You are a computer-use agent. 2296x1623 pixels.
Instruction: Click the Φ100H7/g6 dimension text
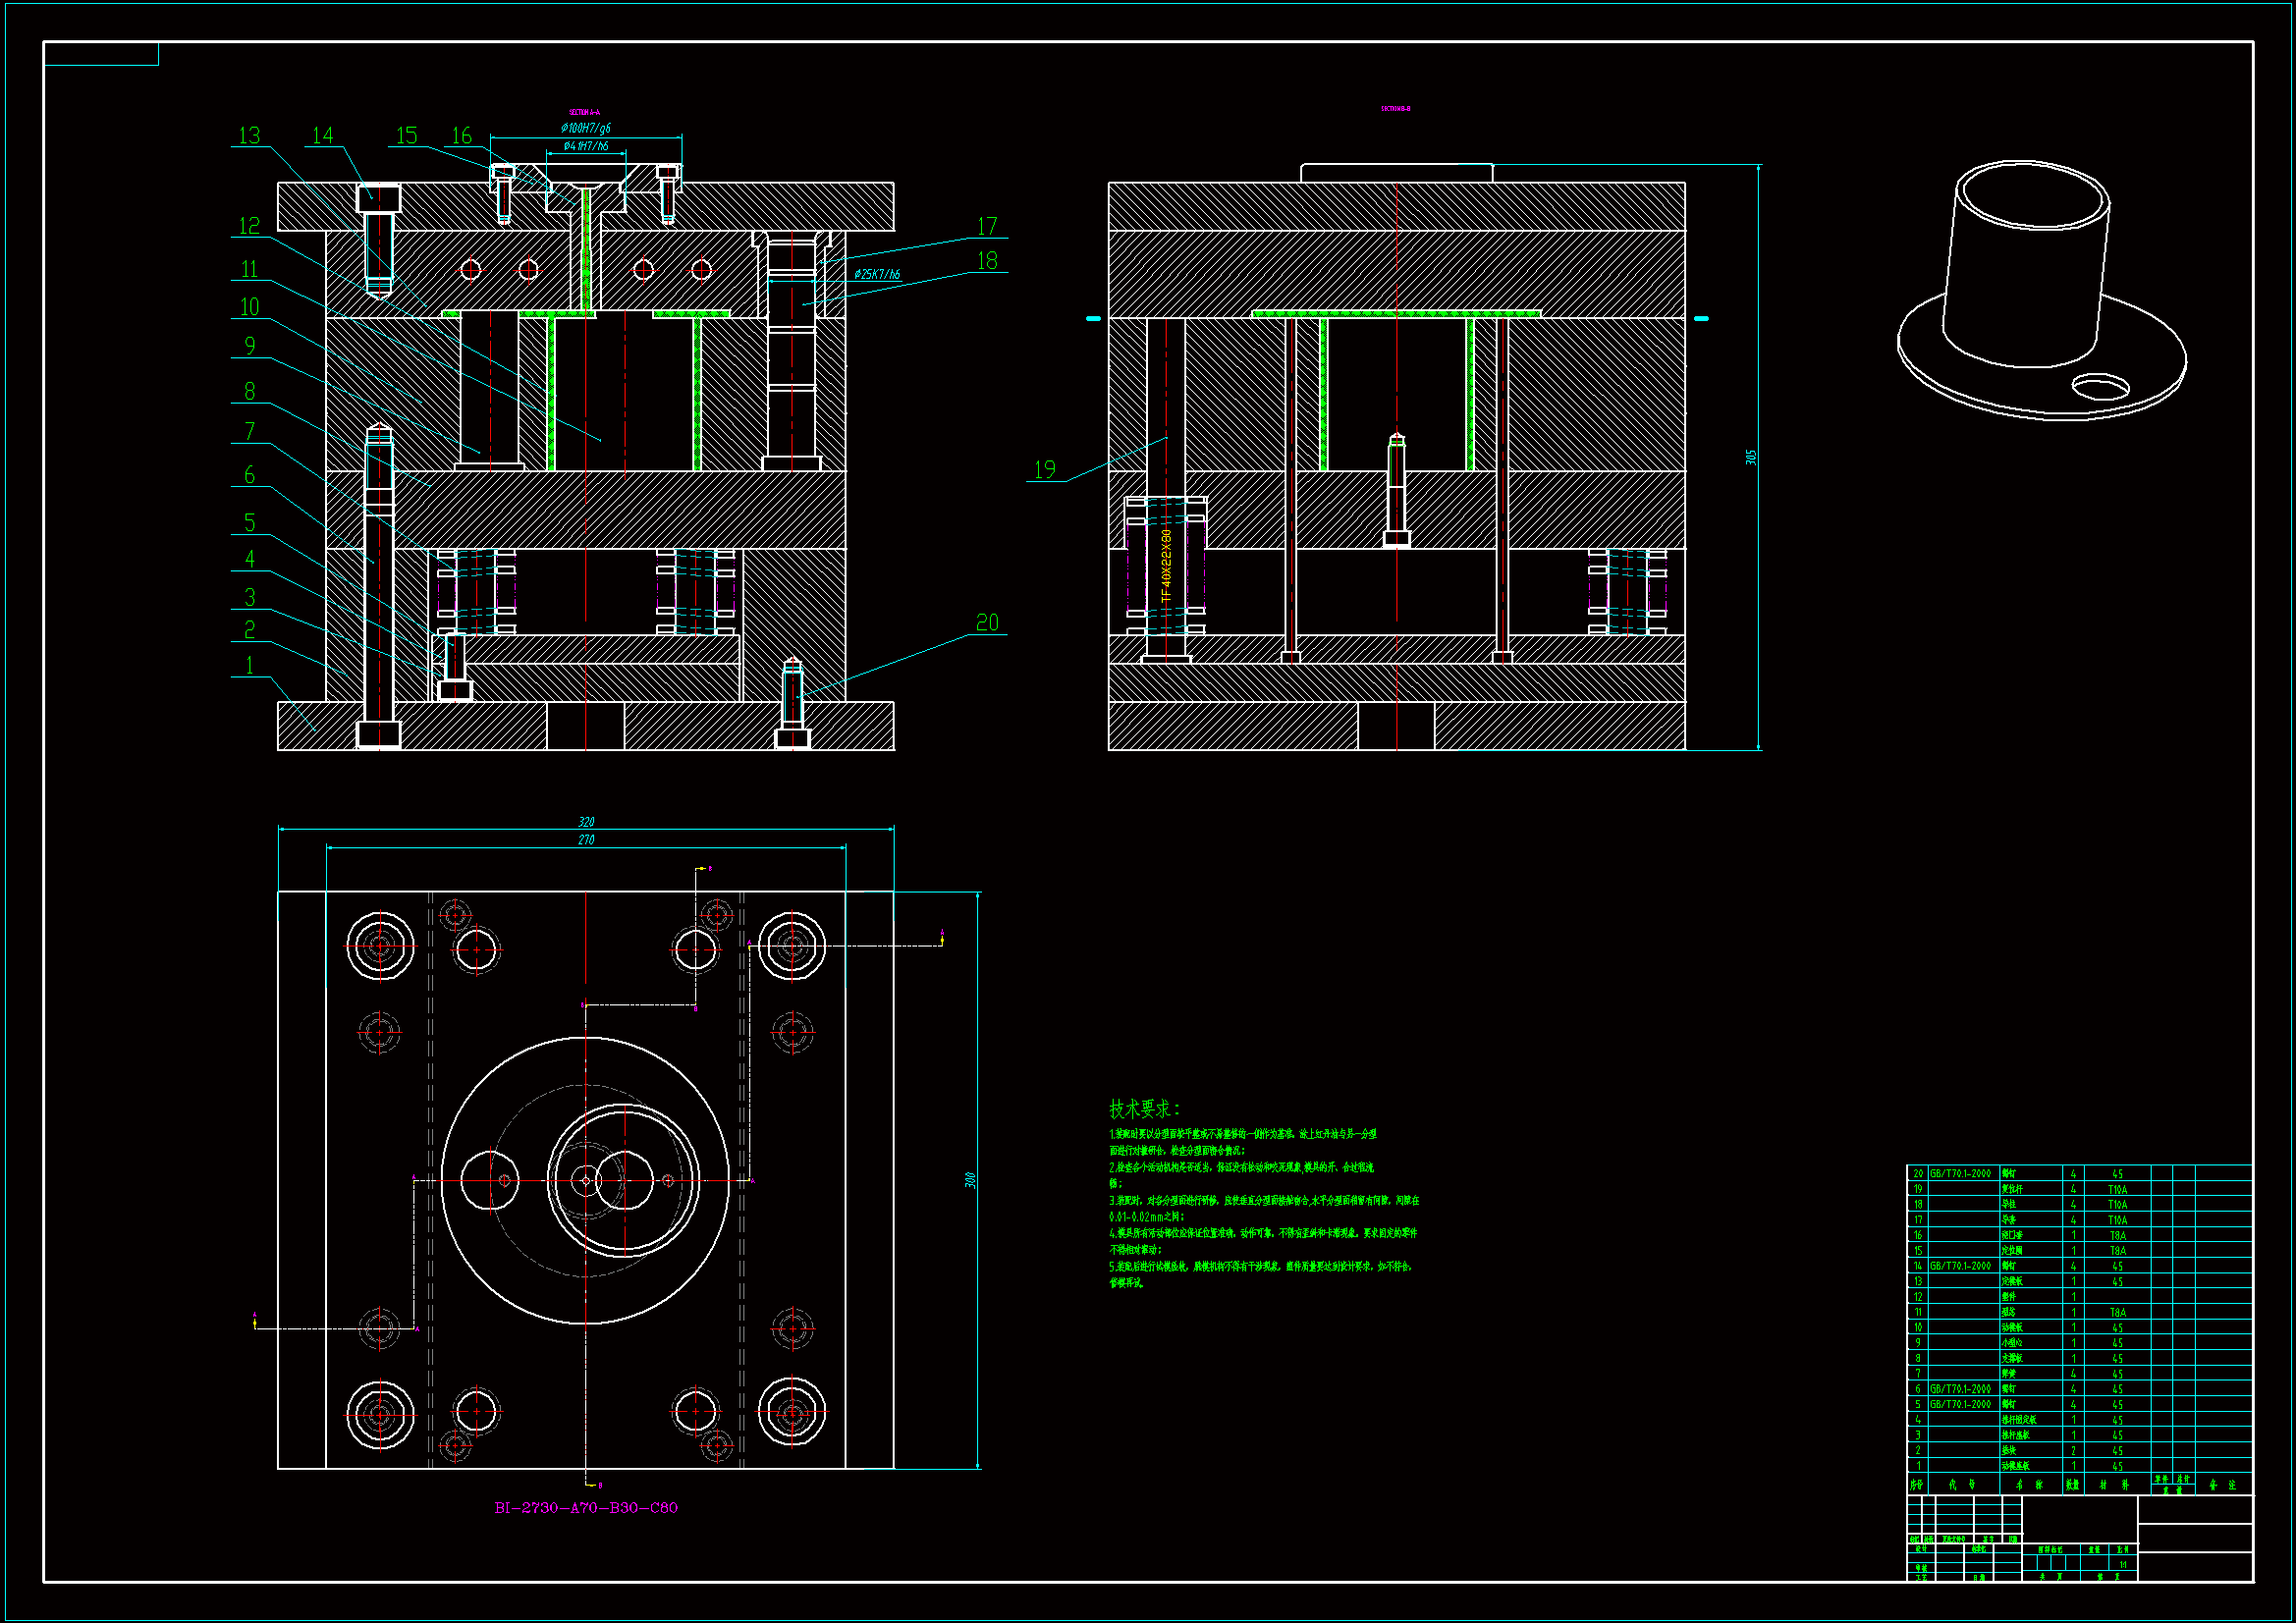(x=585, y=128)
